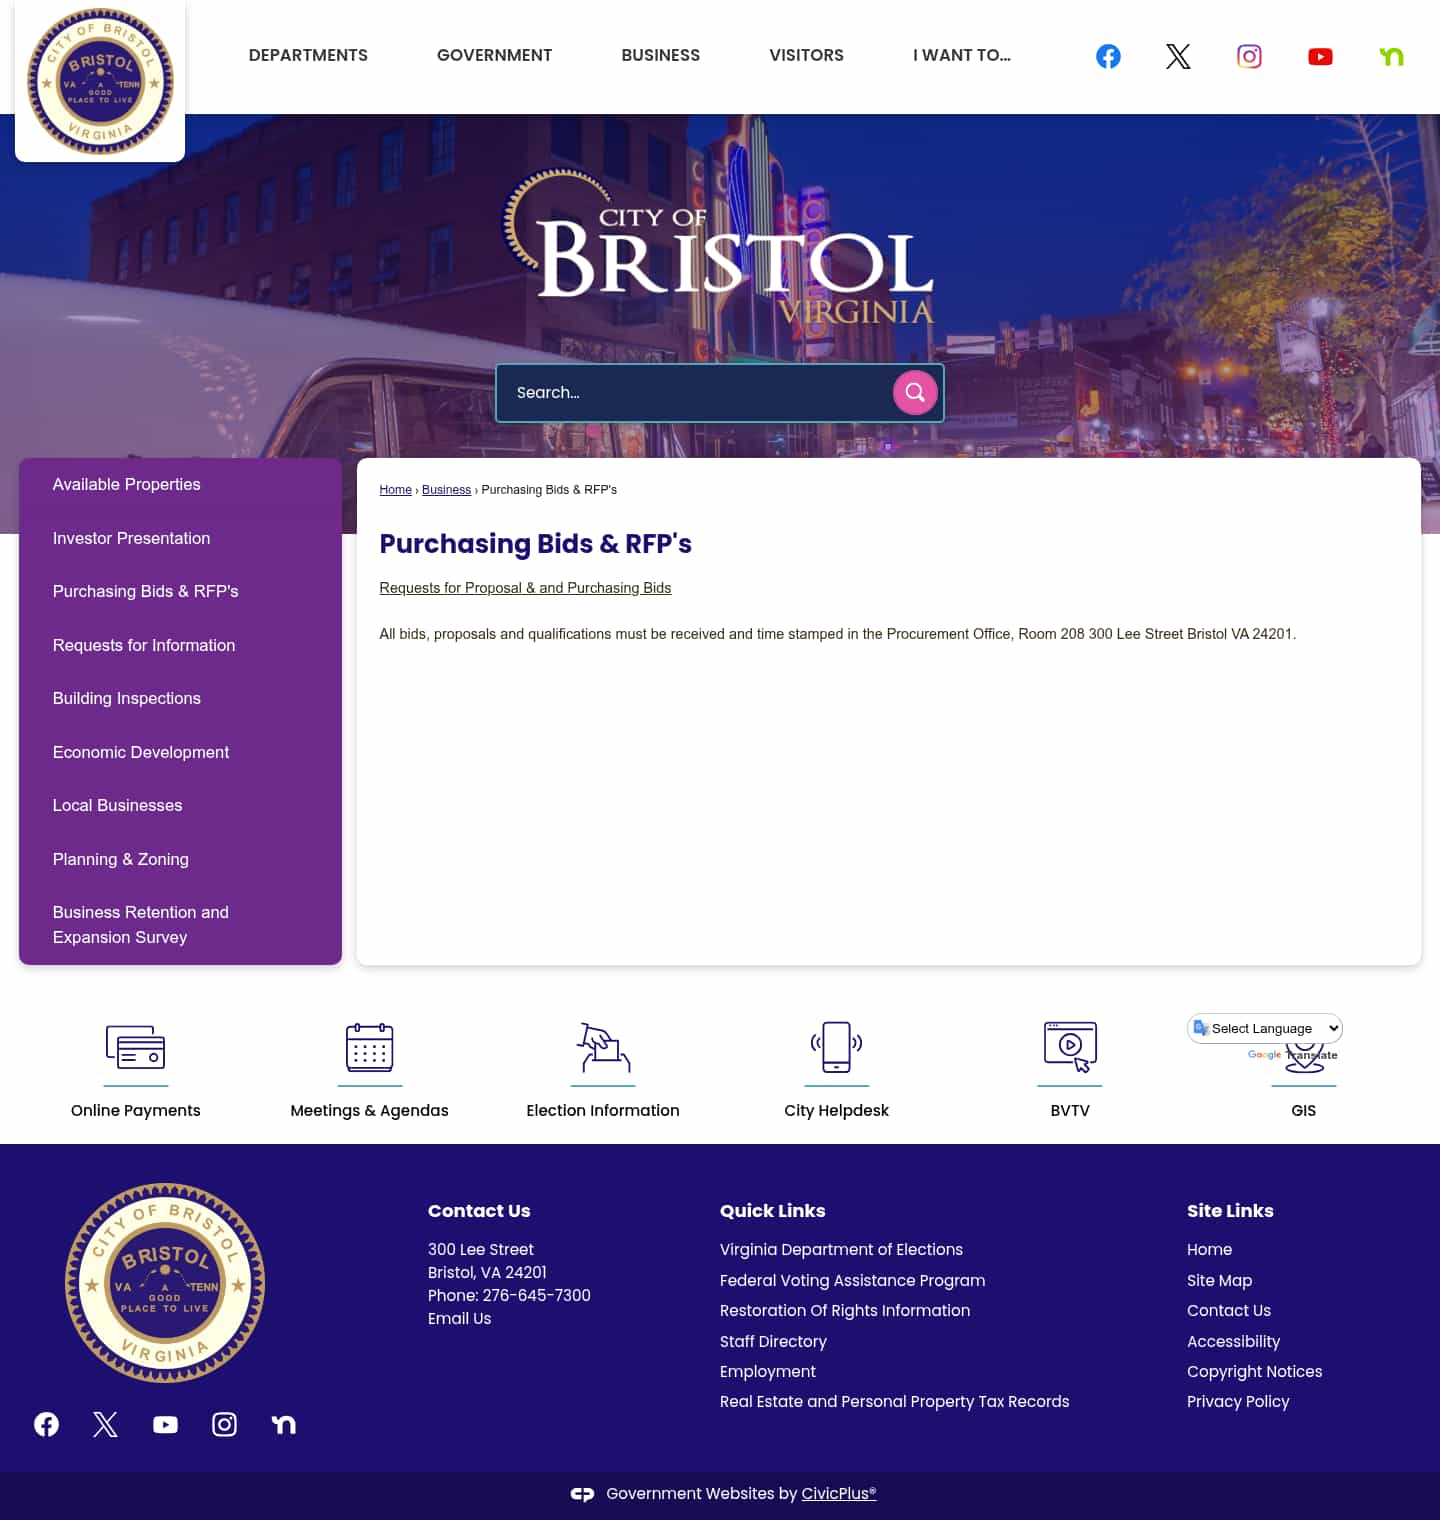Screen dimensions: 1440x1520
Task: Click VISITORS in the top navigation
Action: pos(806,55)
